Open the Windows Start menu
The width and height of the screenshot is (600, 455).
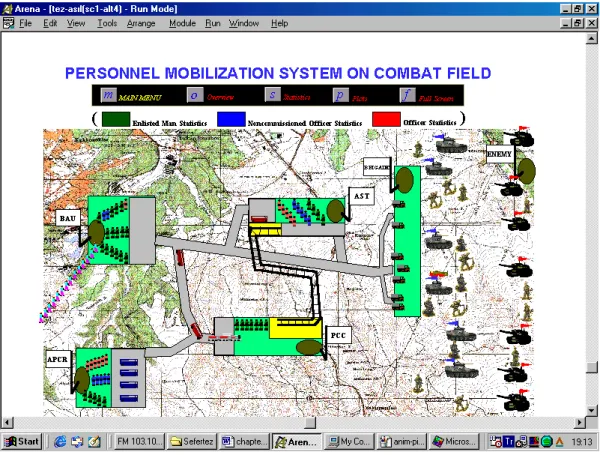click(22, 442)
